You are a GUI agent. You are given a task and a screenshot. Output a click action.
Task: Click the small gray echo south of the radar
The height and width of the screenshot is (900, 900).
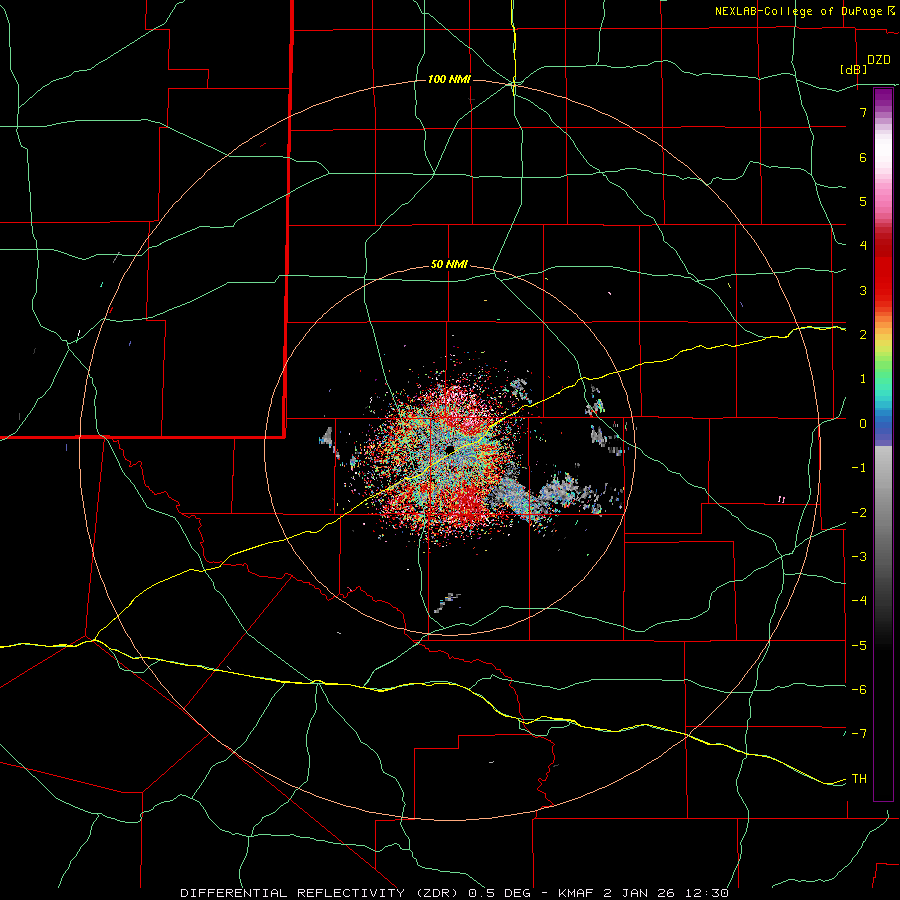coord(447,602)
